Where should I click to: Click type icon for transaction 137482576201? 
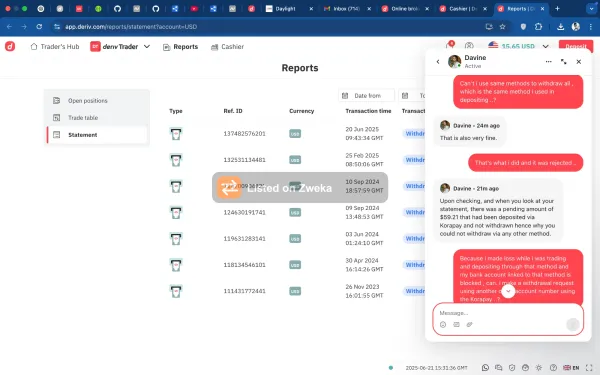click(x=176, y=134)
